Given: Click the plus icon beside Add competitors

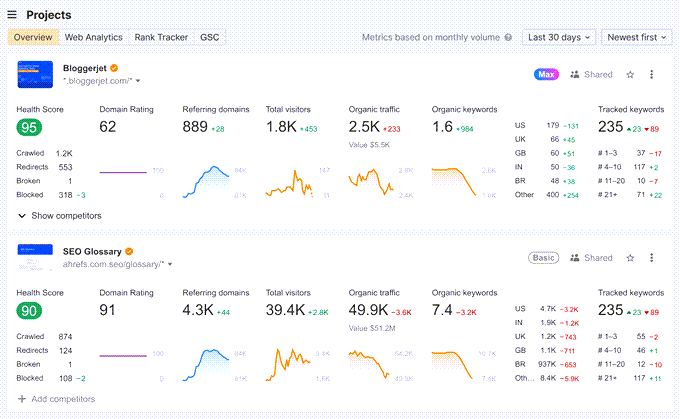Looking at the screenshot, I should tap(22, 399).
